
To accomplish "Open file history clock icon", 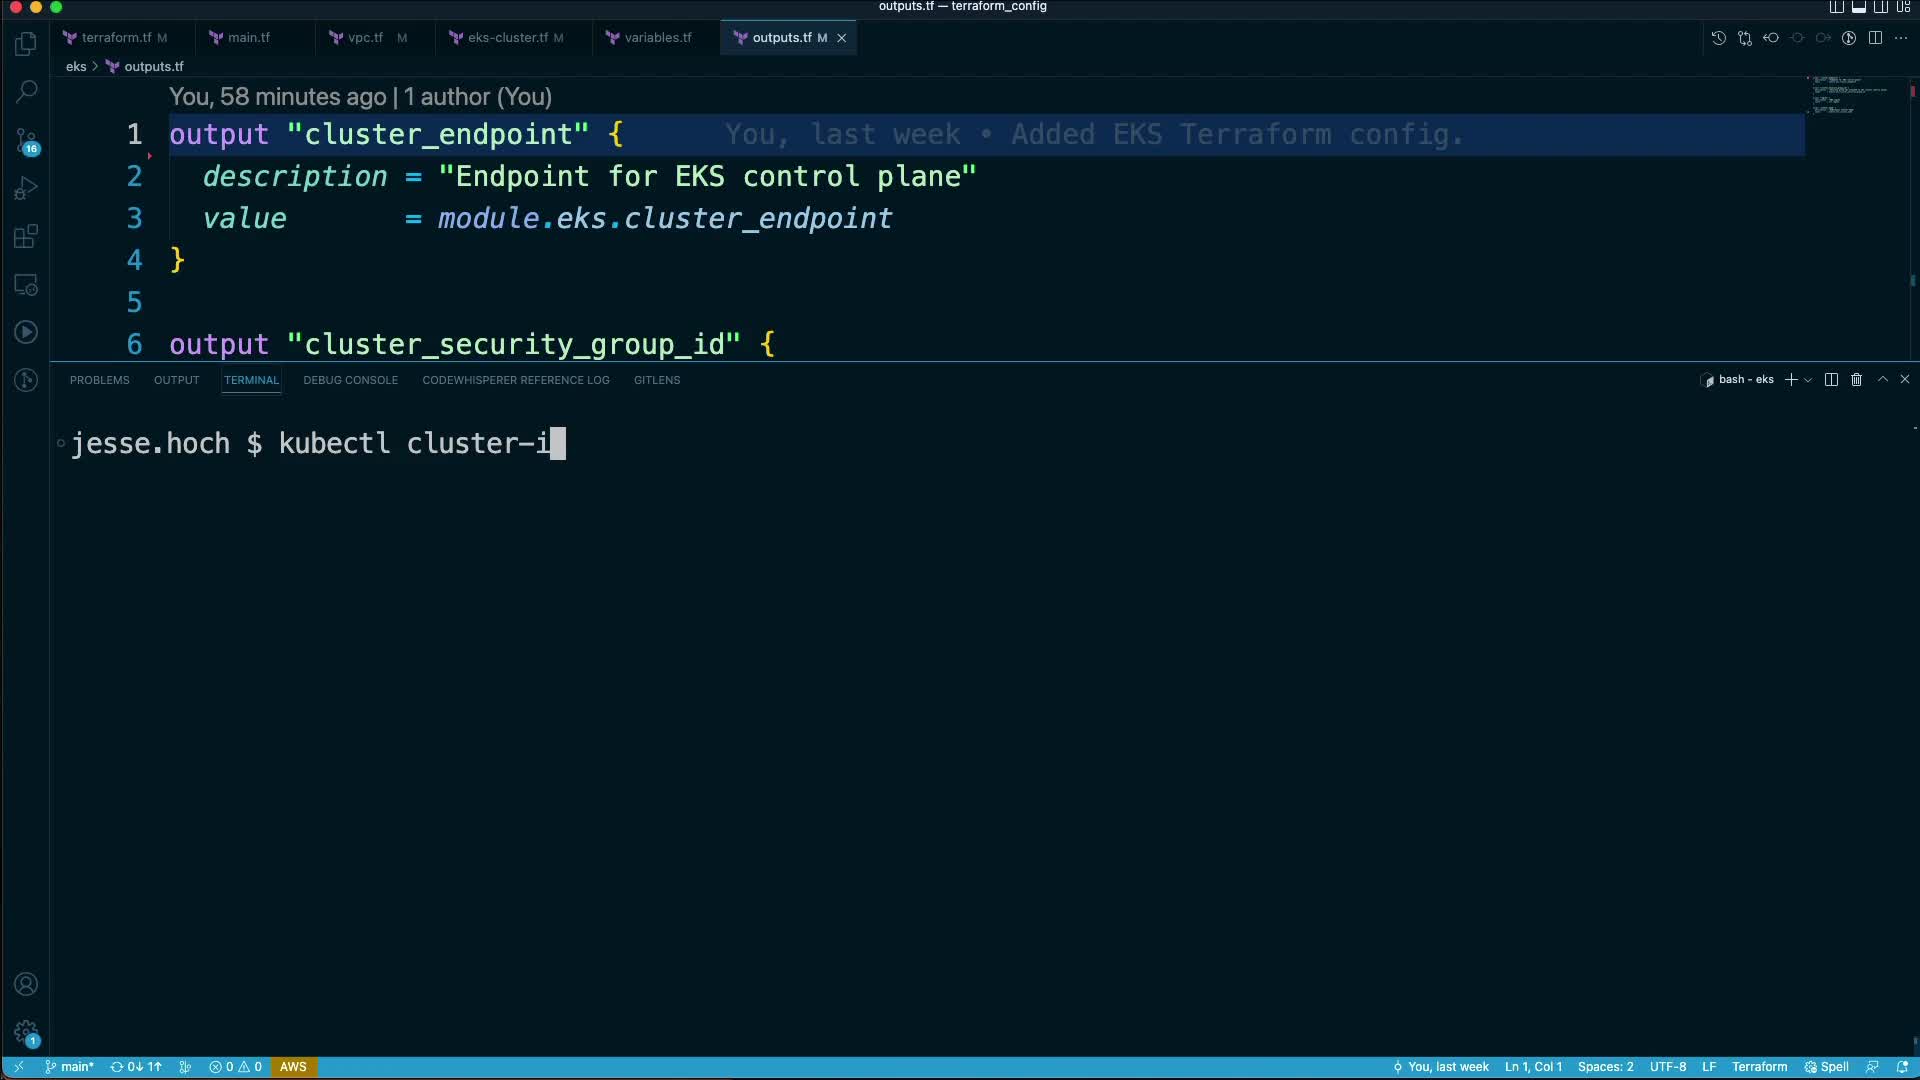I will coord(1718,38).
